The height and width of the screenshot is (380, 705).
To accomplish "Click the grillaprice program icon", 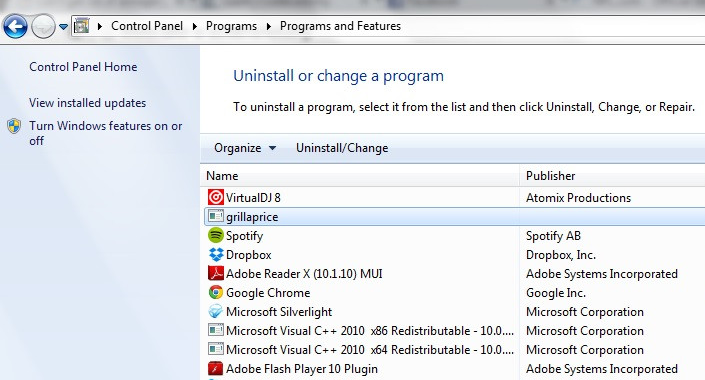I will click(x=216, y=216).
